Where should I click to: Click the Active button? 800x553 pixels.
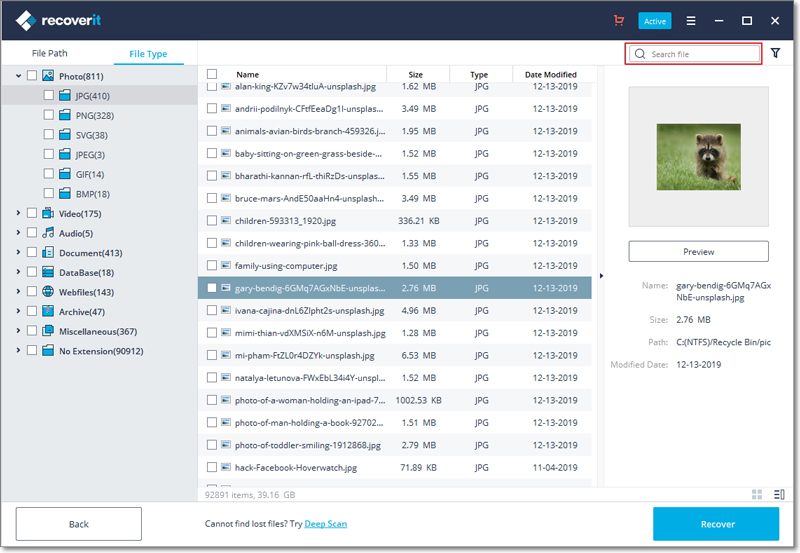point(655,21)
